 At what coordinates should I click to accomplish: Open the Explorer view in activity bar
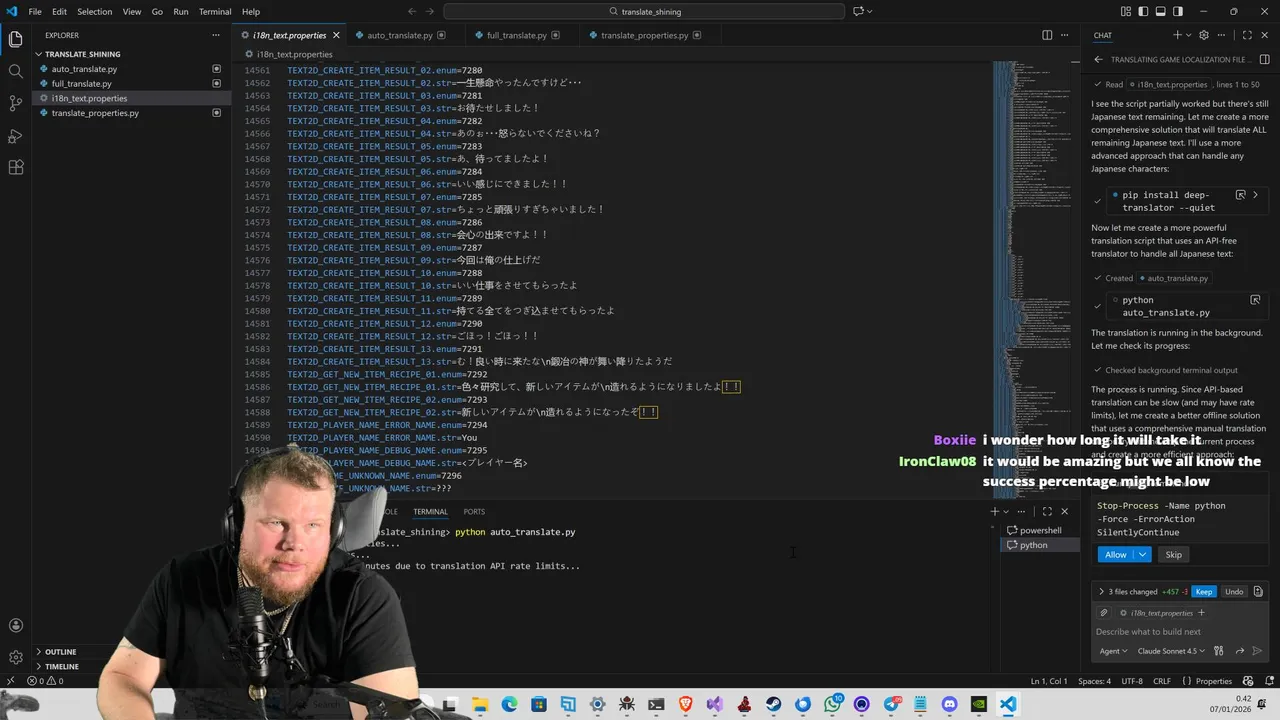coord(15,39)
